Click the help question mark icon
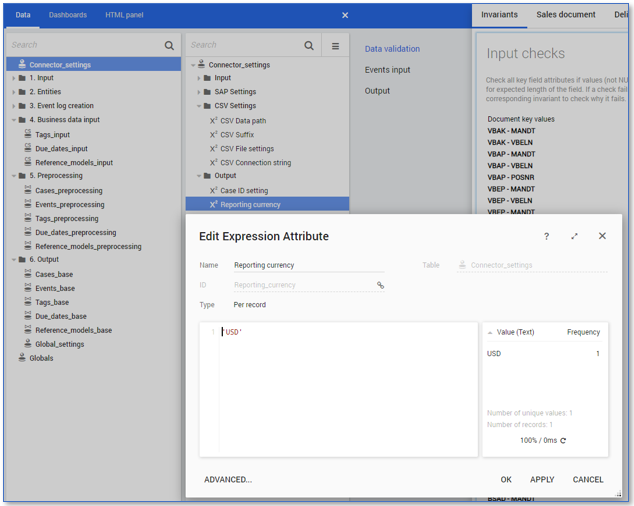The height and width of the screenshot is (506, 634). [x=546, y=236]
